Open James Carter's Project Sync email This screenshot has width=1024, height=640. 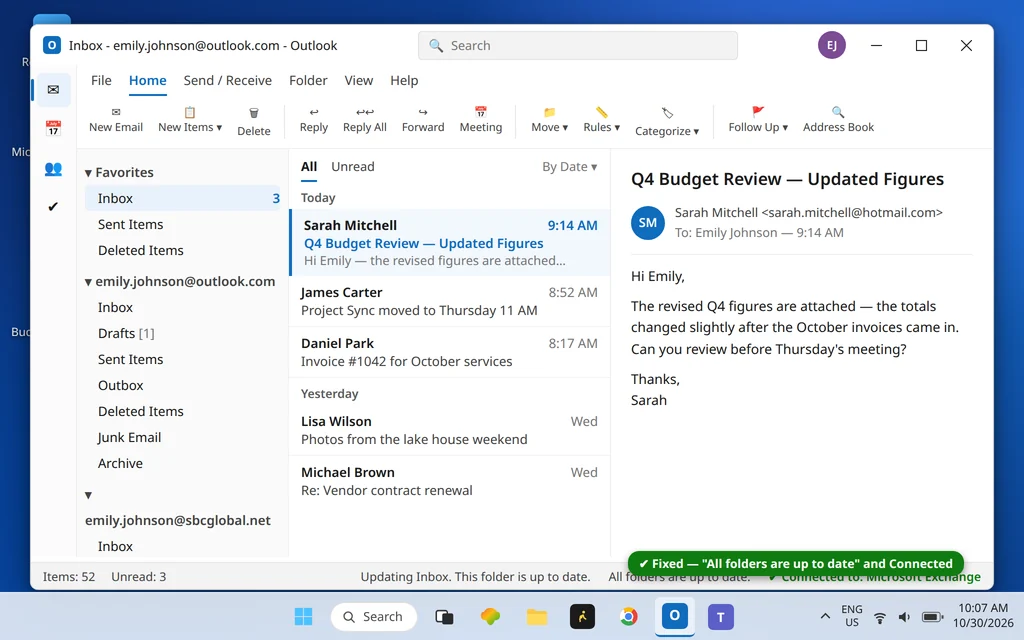tap(449, 301)
